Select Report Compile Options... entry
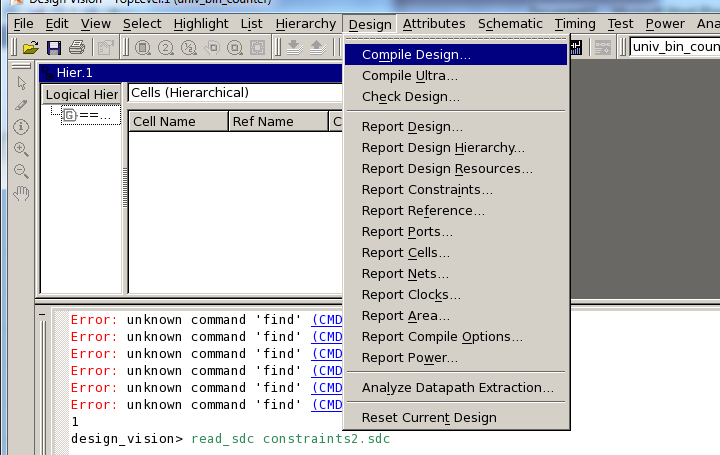This screenshot has width=720, height=455. [456, 337]
